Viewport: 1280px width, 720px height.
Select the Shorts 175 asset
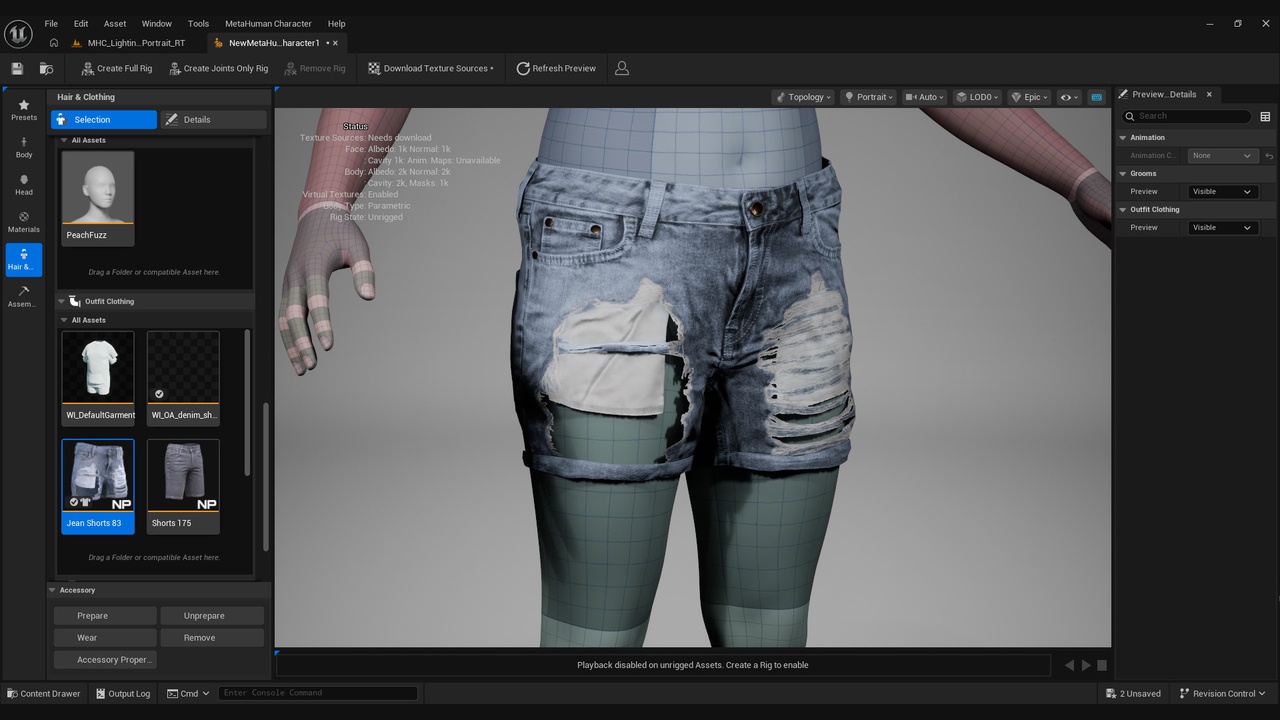point(183,486)
